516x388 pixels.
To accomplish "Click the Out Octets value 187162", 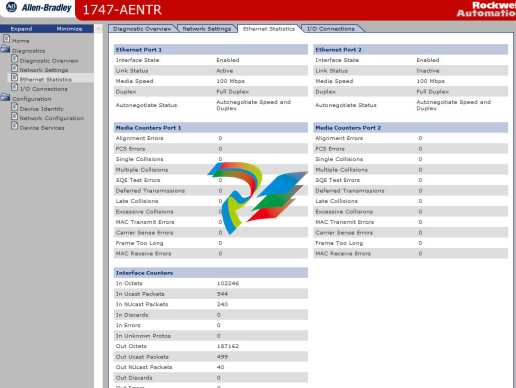I will 228,346.
